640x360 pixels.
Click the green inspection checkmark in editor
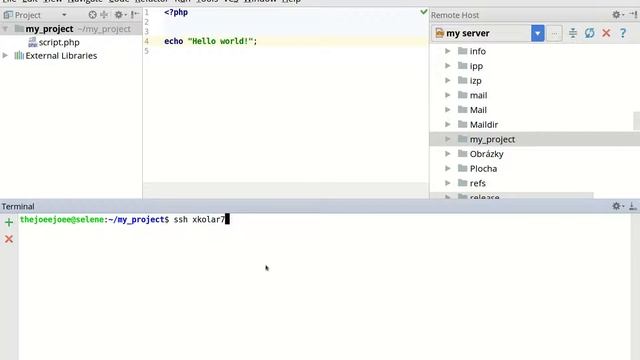coord(424,12)
